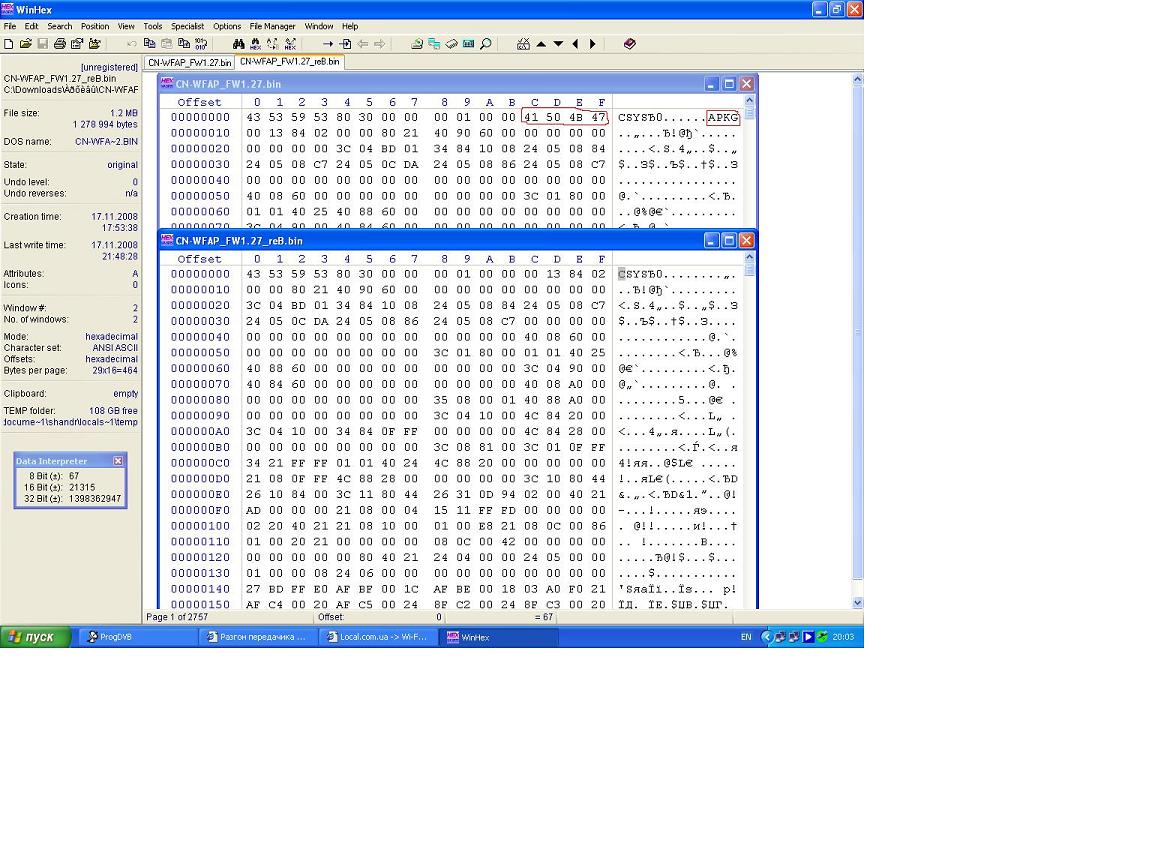The image size is (1152, 864).
Task: Open the Tools menu
Action: click(x=153, y=26)
